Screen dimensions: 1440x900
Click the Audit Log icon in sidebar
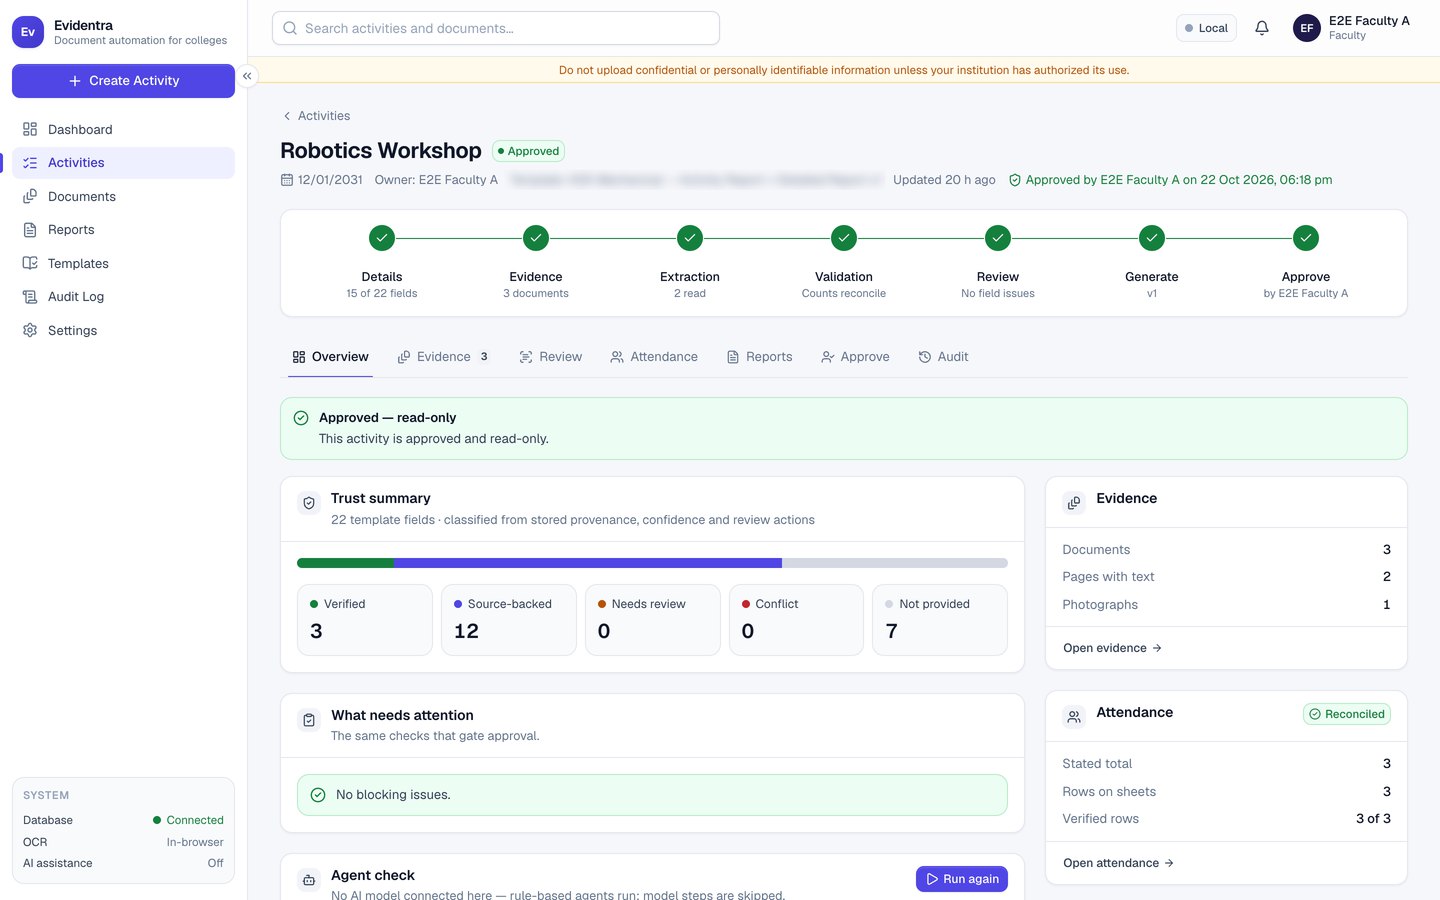30,296
